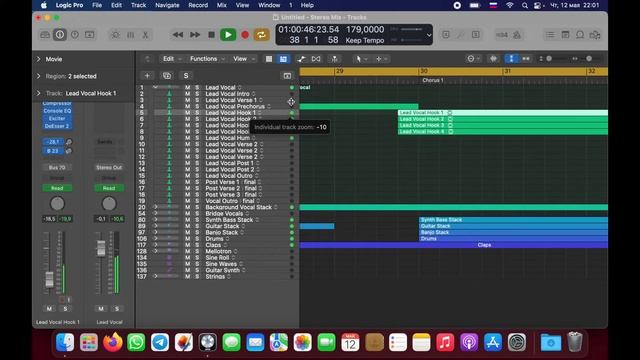Open the Functions menu in Tracks area

[x=207, y=59]
